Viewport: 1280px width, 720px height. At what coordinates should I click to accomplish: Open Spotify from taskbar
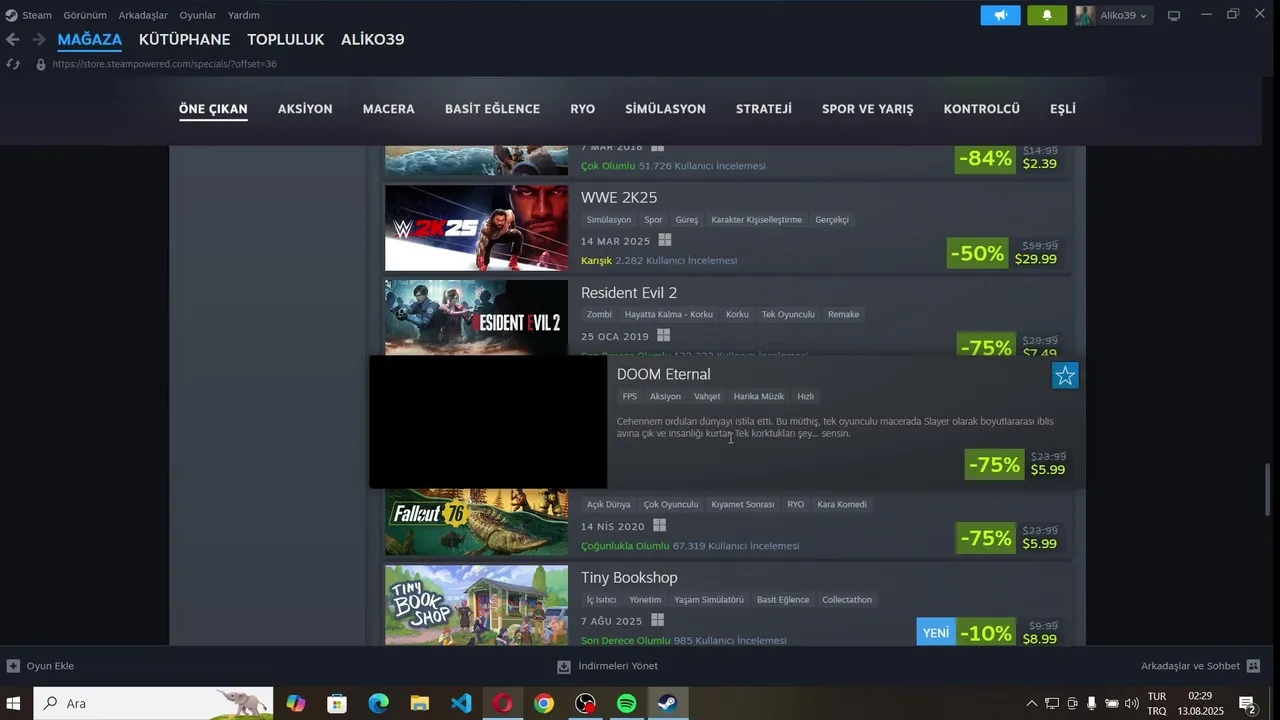(x=626, y=703)
